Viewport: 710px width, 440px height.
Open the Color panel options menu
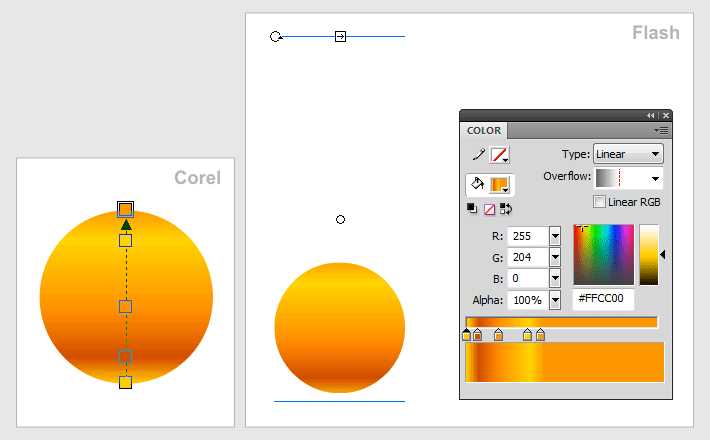coord(662,130)
